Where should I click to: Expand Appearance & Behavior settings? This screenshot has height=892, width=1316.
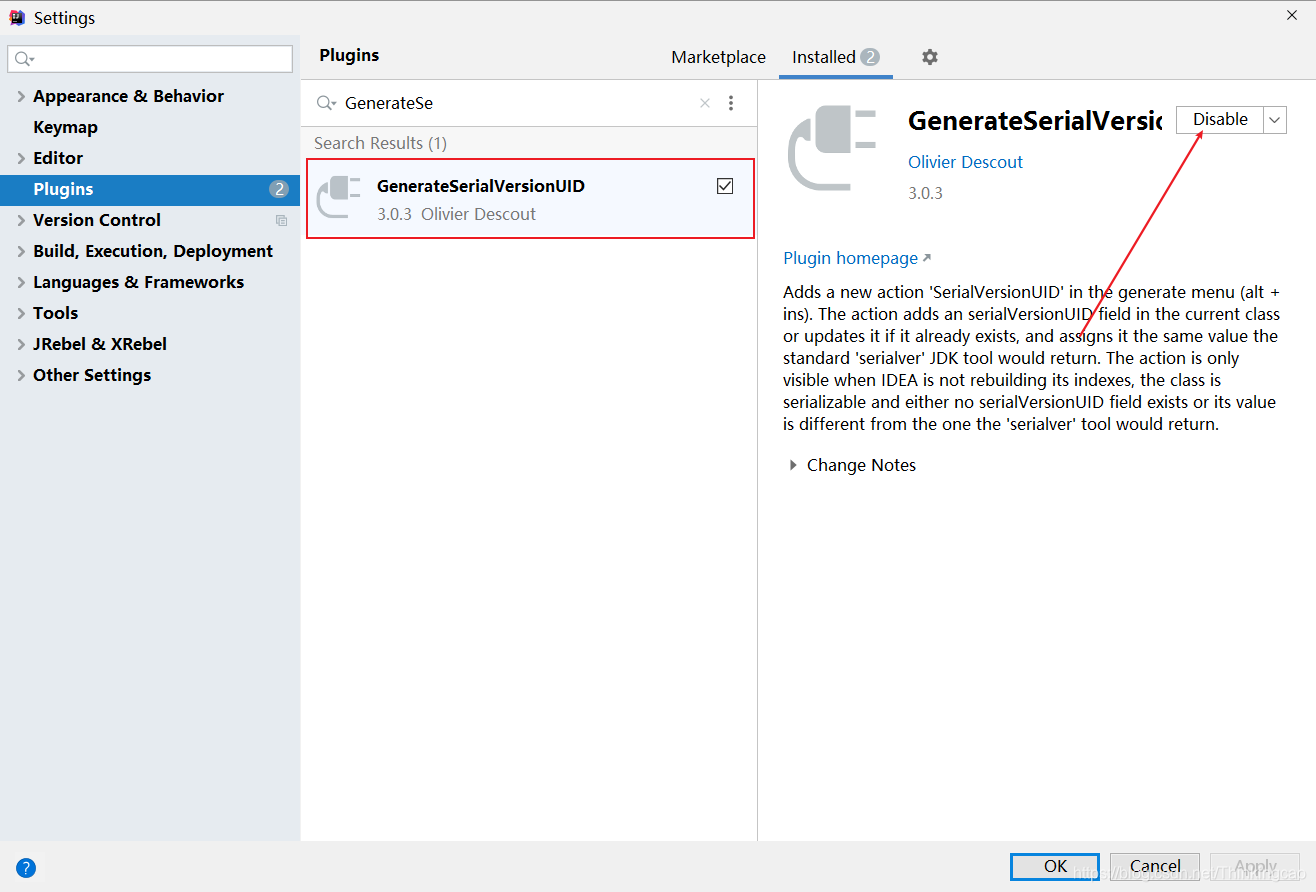(21, 96)
